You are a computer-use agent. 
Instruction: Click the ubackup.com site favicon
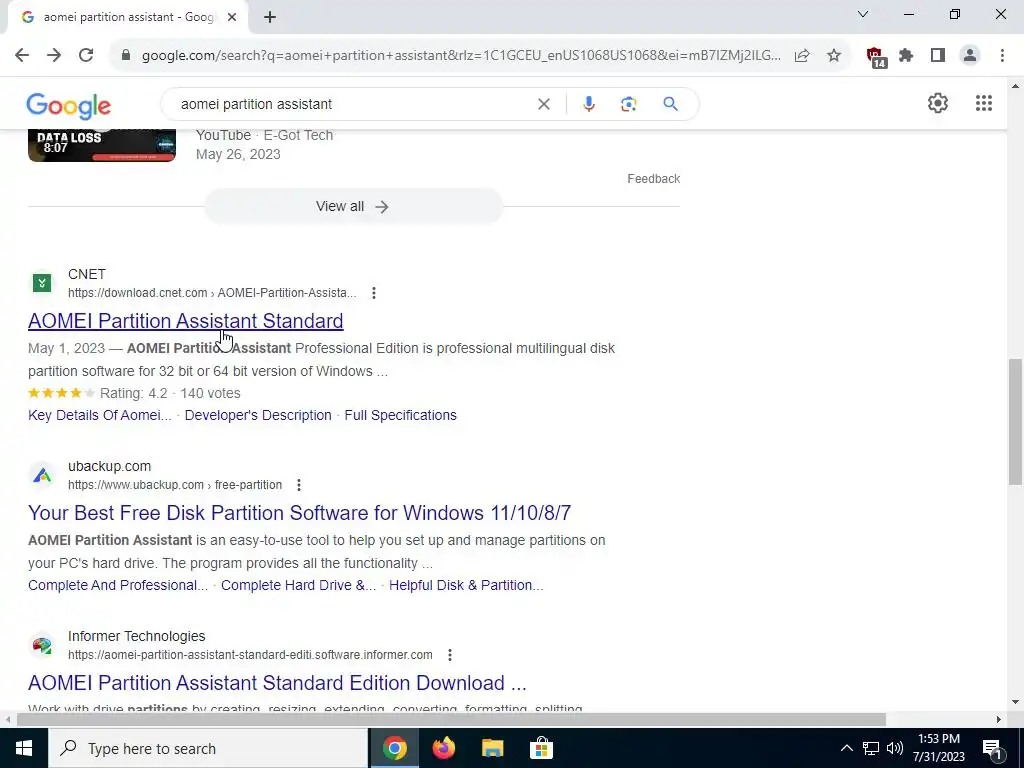[x=42, y=475]
